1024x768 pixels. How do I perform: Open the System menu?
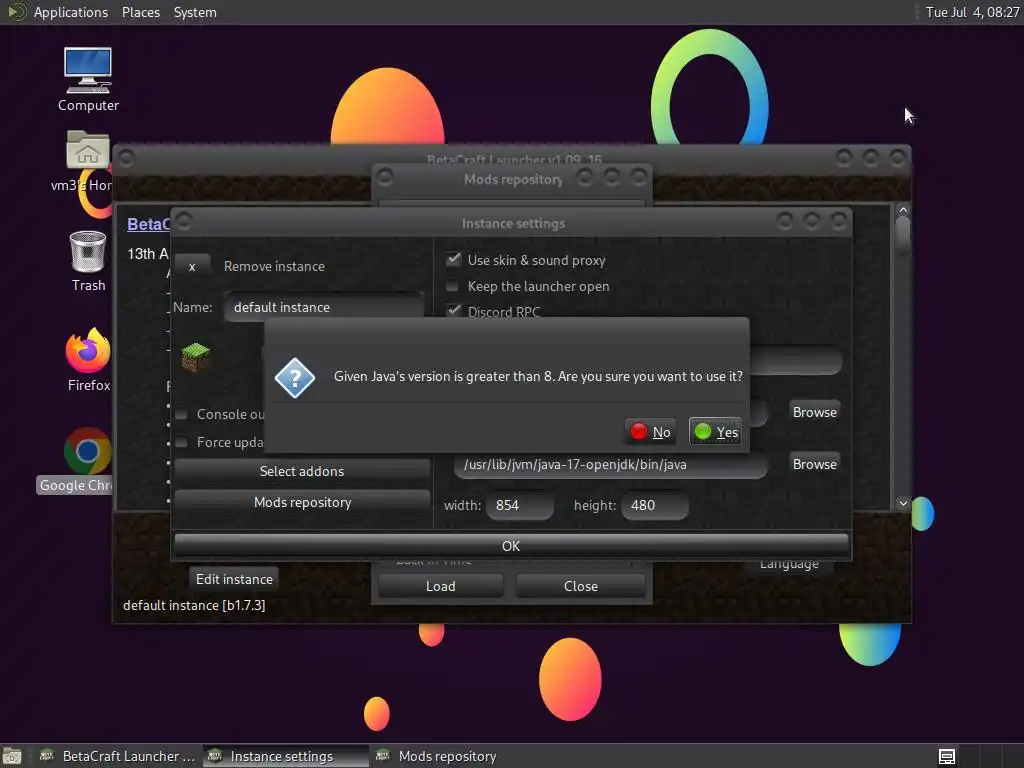pyautogui.click(x=195, y=12)
